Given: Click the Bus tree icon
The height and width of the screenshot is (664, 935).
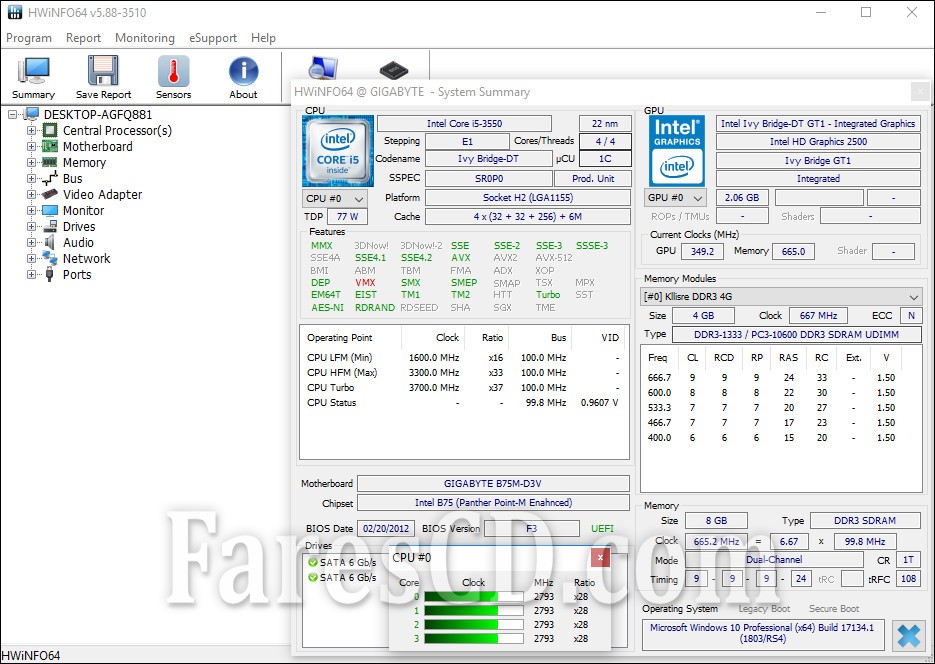Looking at the screenshot, I should [50, 178].
